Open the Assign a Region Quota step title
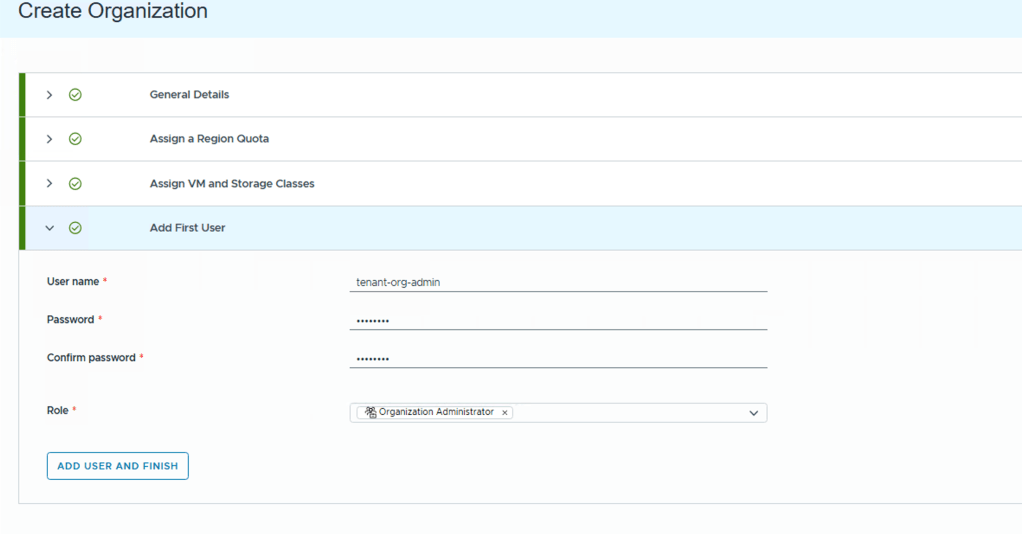The width and height of the screenshot is (1022, 534). point(209,139)
